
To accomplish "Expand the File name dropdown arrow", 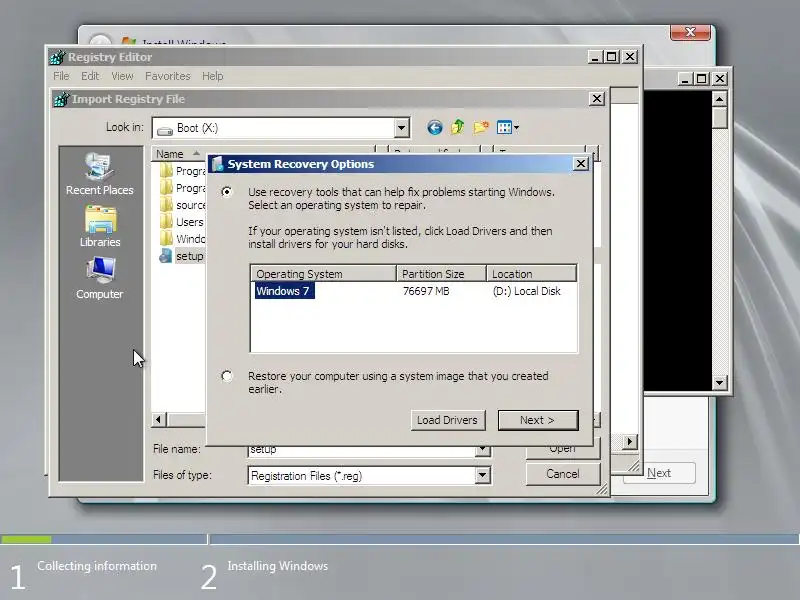I will [482, 450].
